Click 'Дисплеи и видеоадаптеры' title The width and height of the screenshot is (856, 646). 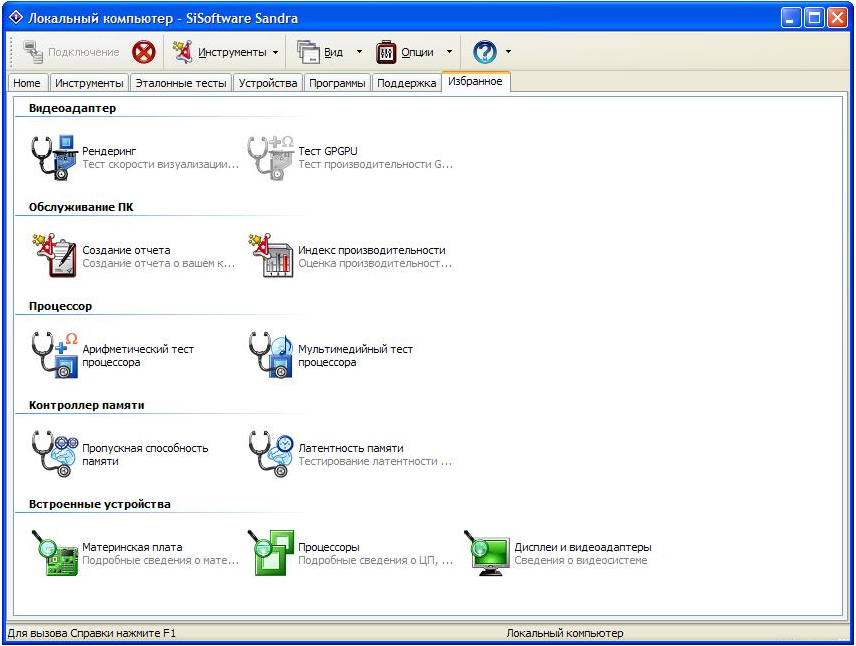coord(583,547)
